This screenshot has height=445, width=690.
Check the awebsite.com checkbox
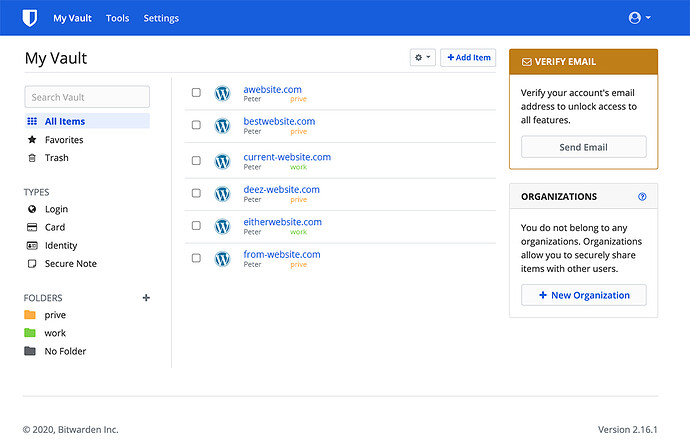(196, 92)
